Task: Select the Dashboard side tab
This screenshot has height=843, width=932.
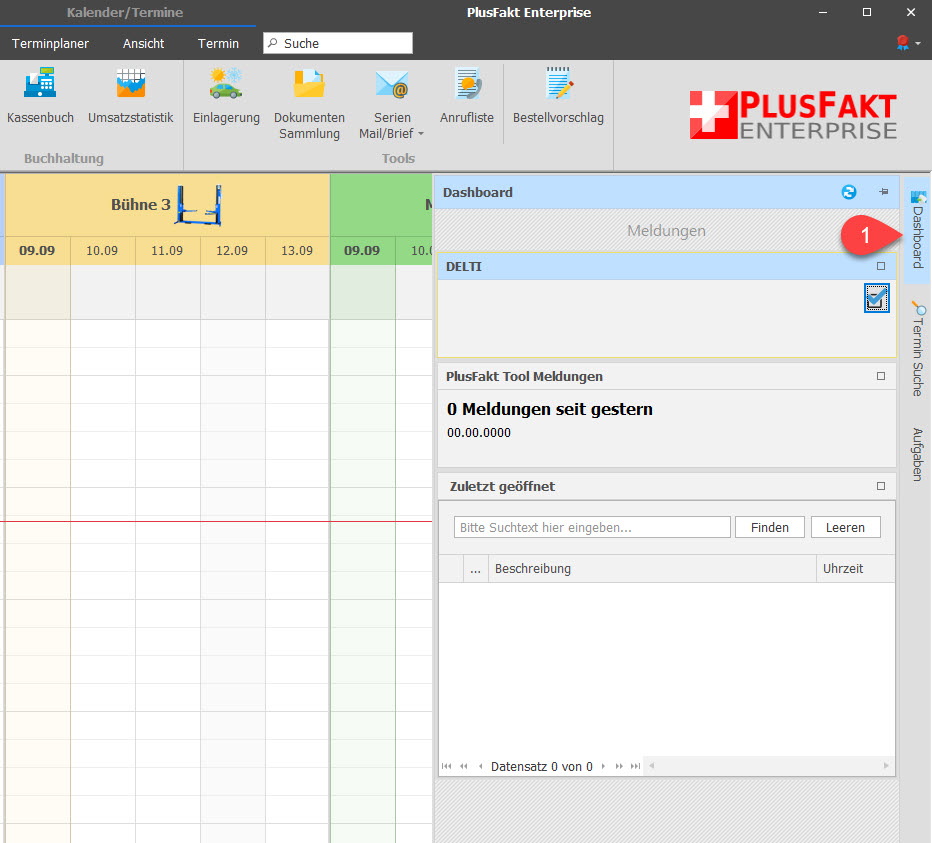Action: coord(918,231)
